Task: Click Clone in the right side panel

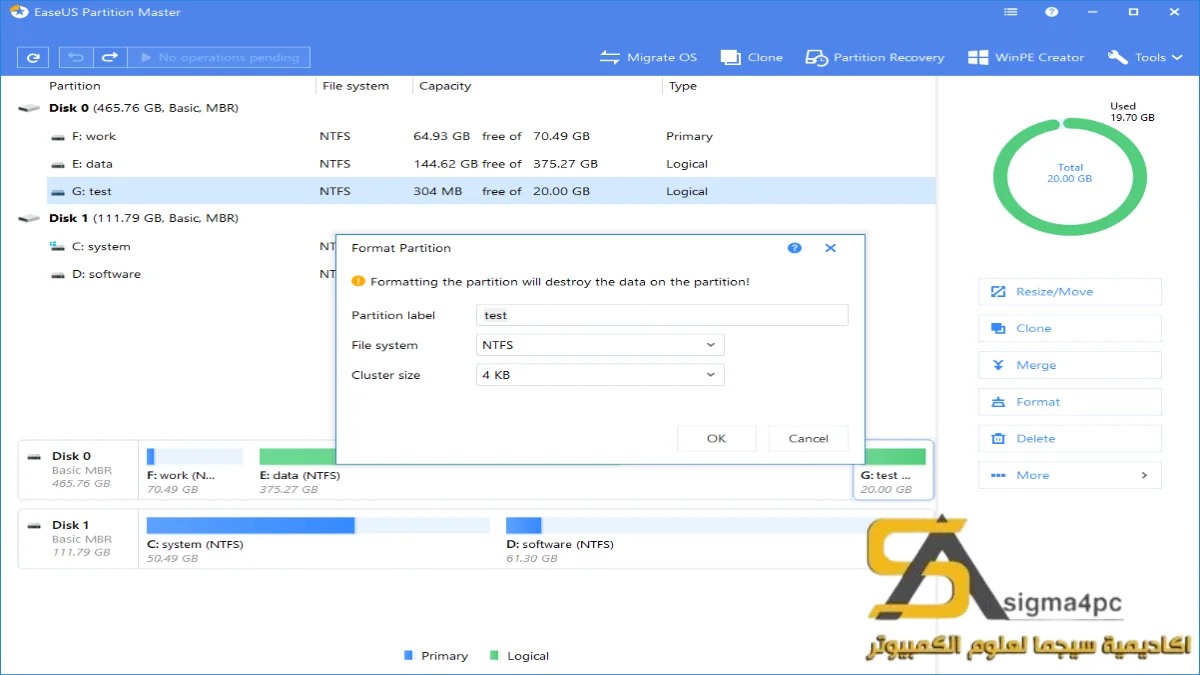Action: (1070, 328)
